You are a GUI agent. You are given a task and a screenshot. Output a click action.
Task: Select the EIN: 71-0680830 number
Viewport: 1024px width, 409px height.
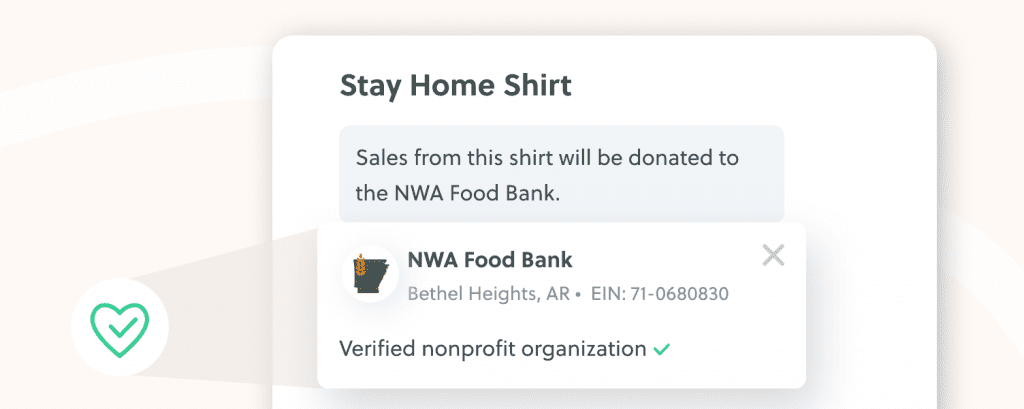click(660, 294)
